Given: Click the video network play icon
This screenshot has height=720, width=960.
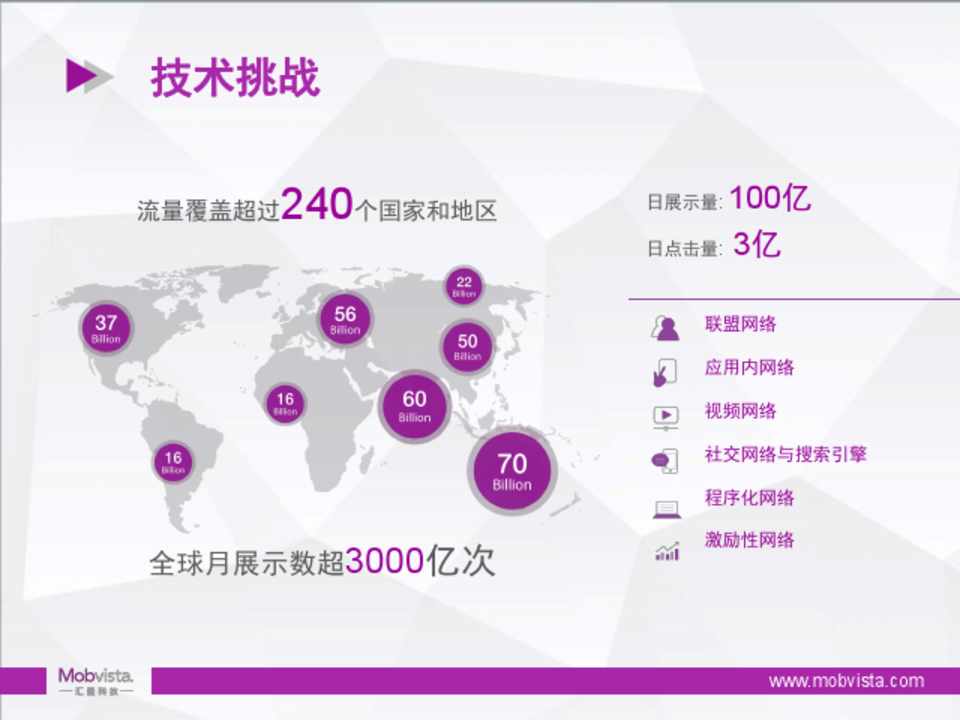Looking at the screenshot, I should click(x=665, y=415).
